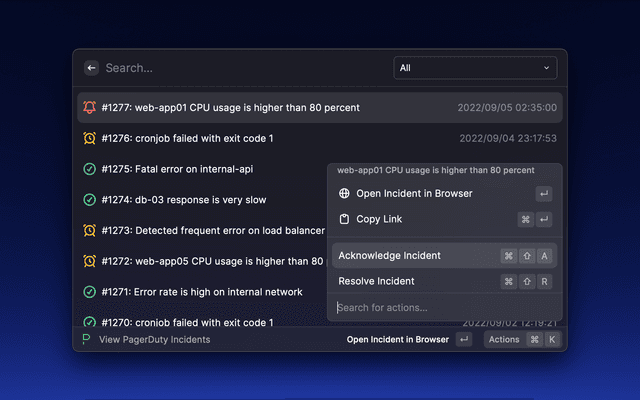Click clipboard icon next to Copy Link

tap(344, 219)
